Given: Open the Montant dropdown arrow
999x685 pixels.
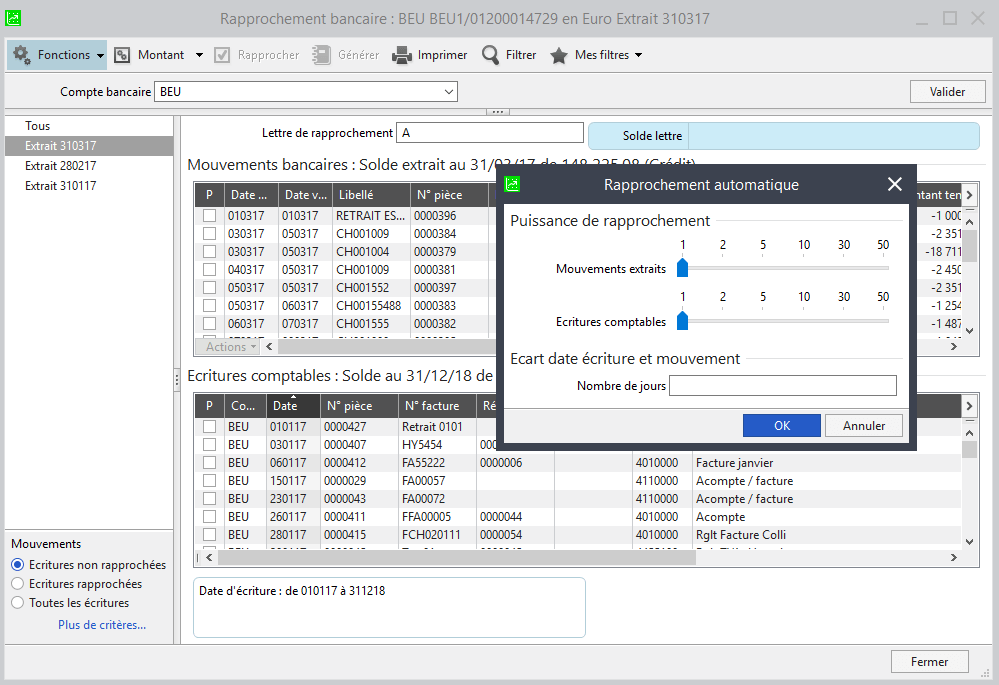Looking at the screenshot, I should (x=199, y=55).
